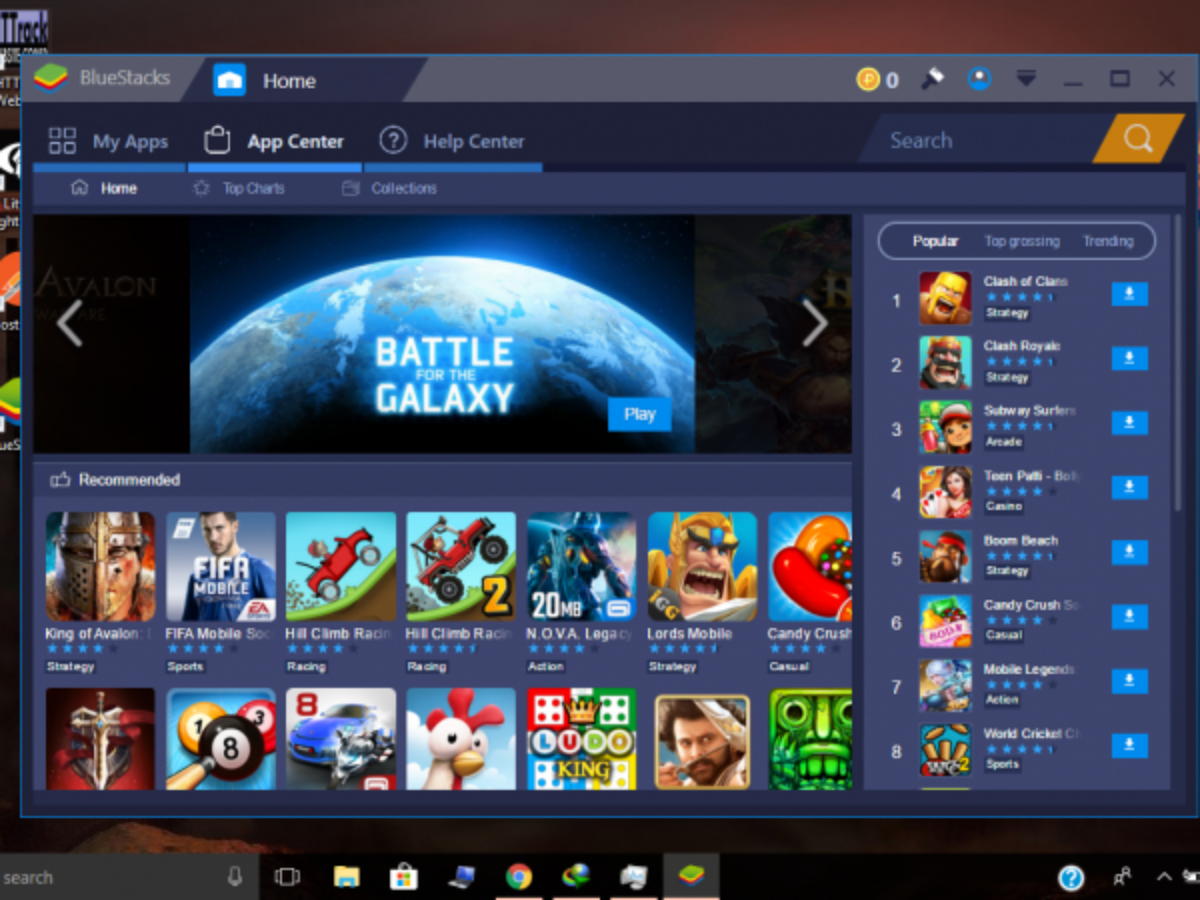Open King of Avalon recommended game
The height and width of the screenshot is (900, 1200).
click(100, 567)
